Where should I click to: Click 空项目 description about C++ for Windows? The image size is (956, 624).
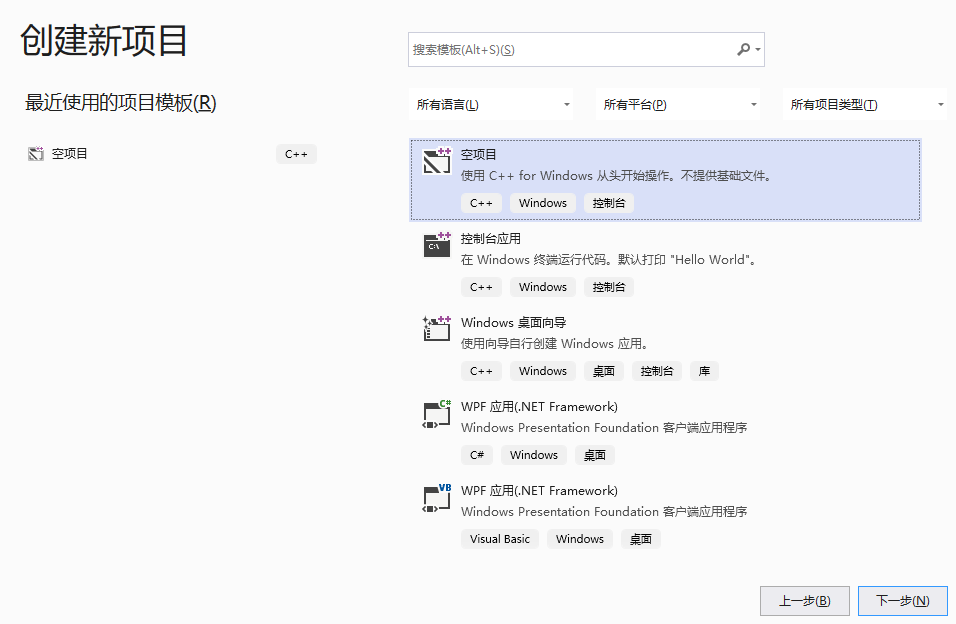(617, 176)
